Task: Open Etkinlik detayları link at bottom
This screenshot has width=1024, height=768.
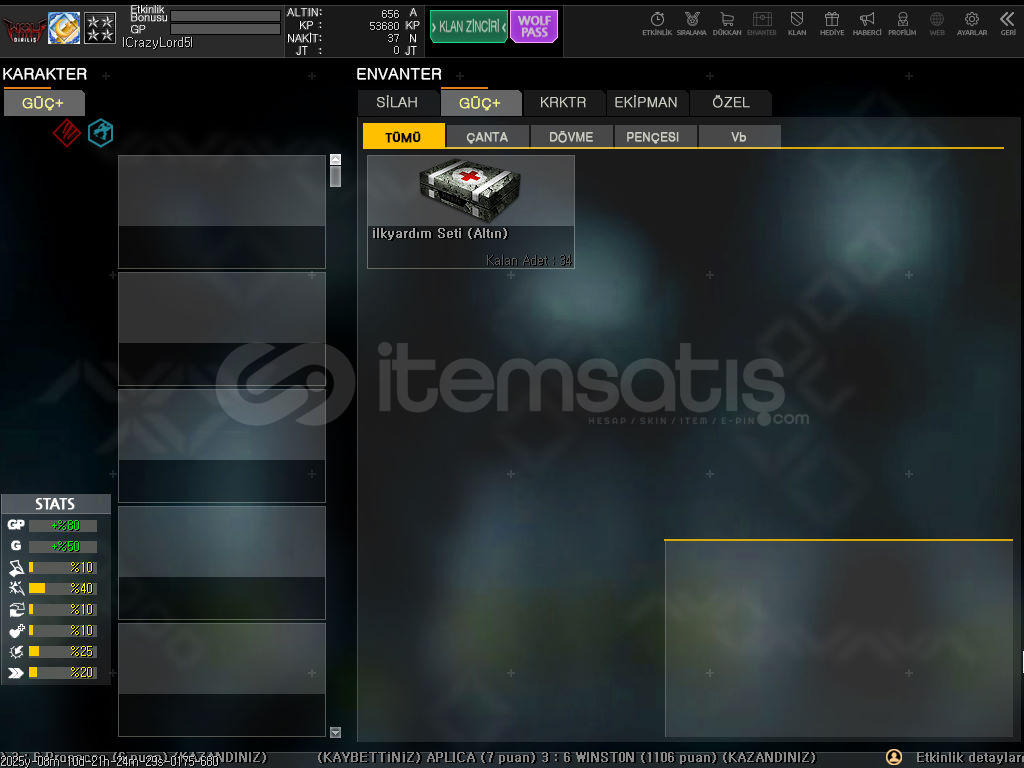Action: point(969,757)
